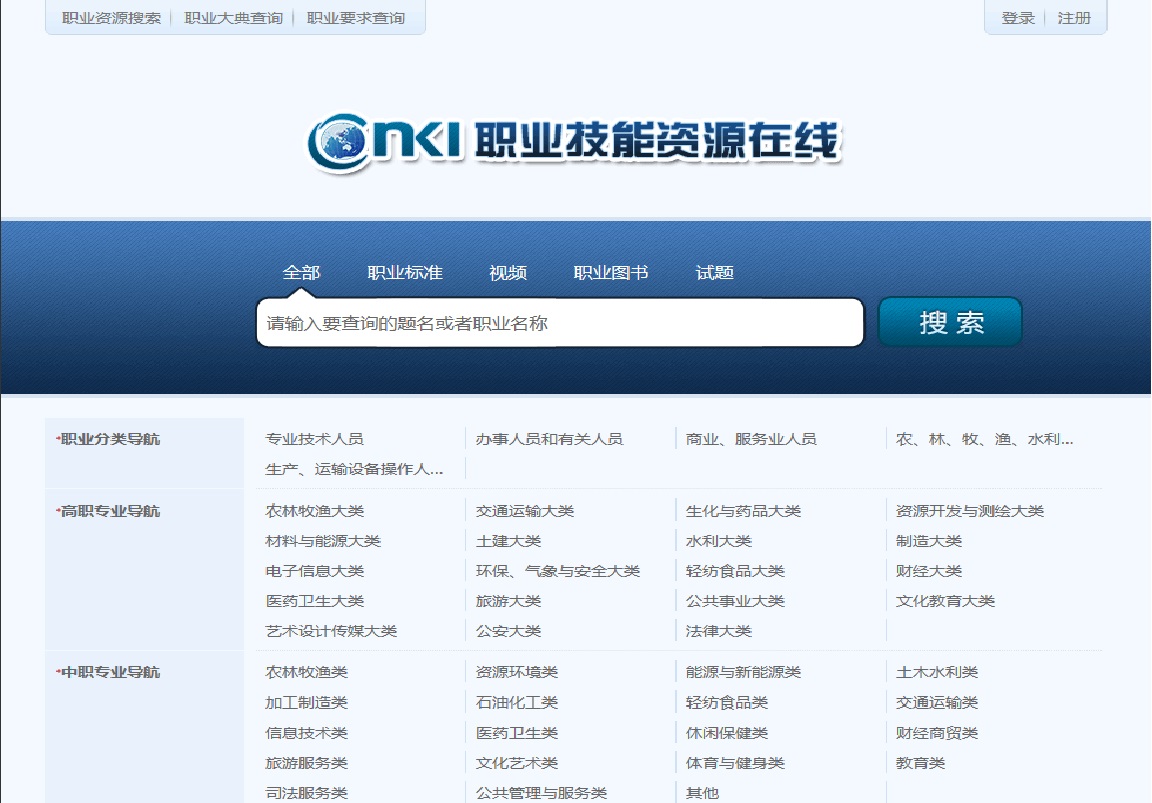This screenshot has height=803, width=1152.
Task: Click the 登录 link
Action: 1018,18
